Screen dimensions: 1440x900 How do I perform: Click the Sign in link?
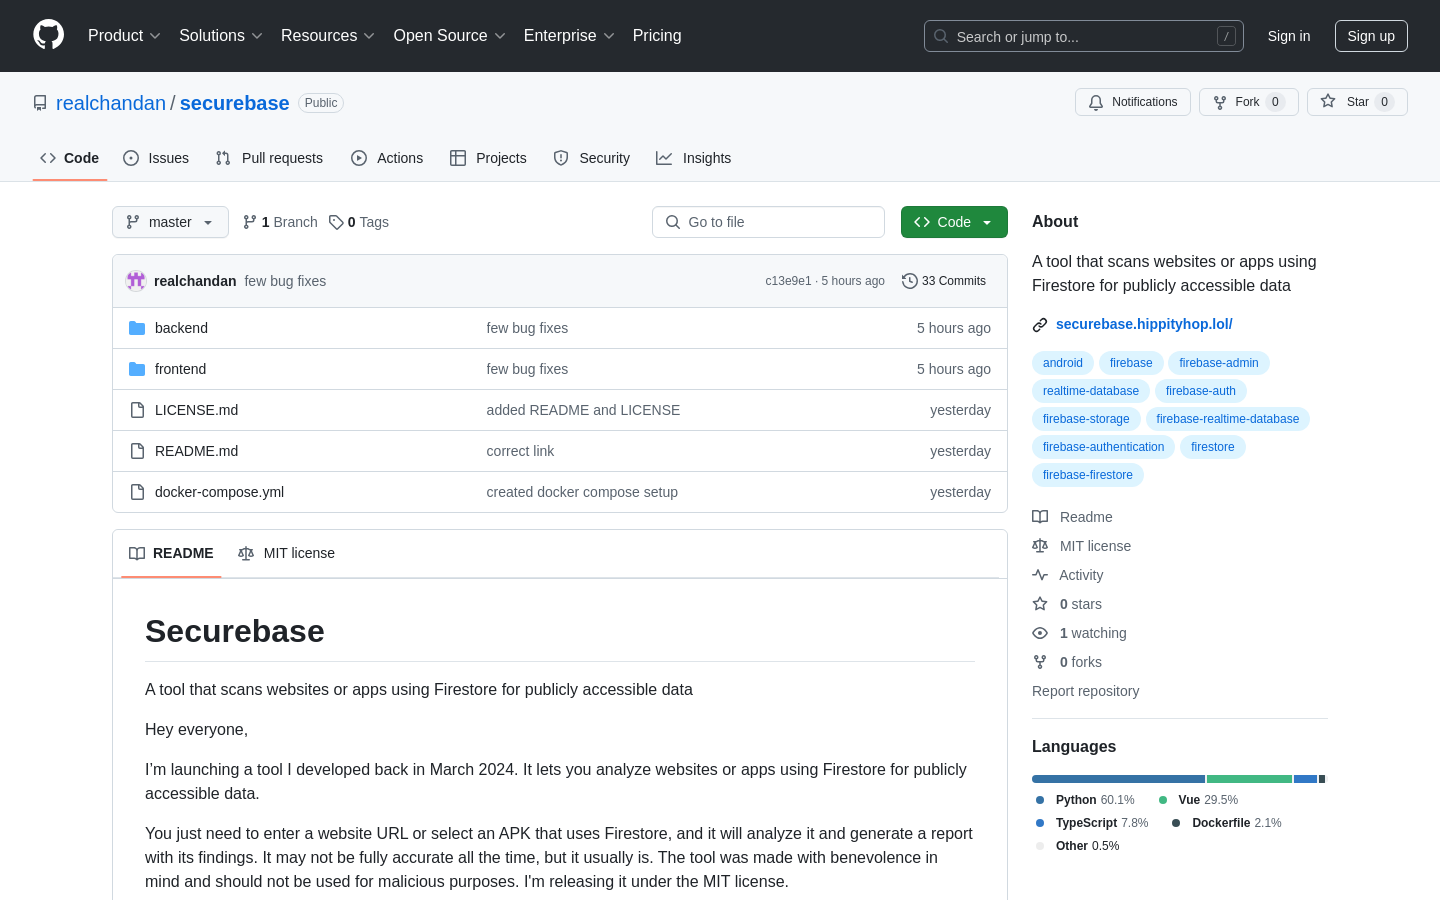1288,36
